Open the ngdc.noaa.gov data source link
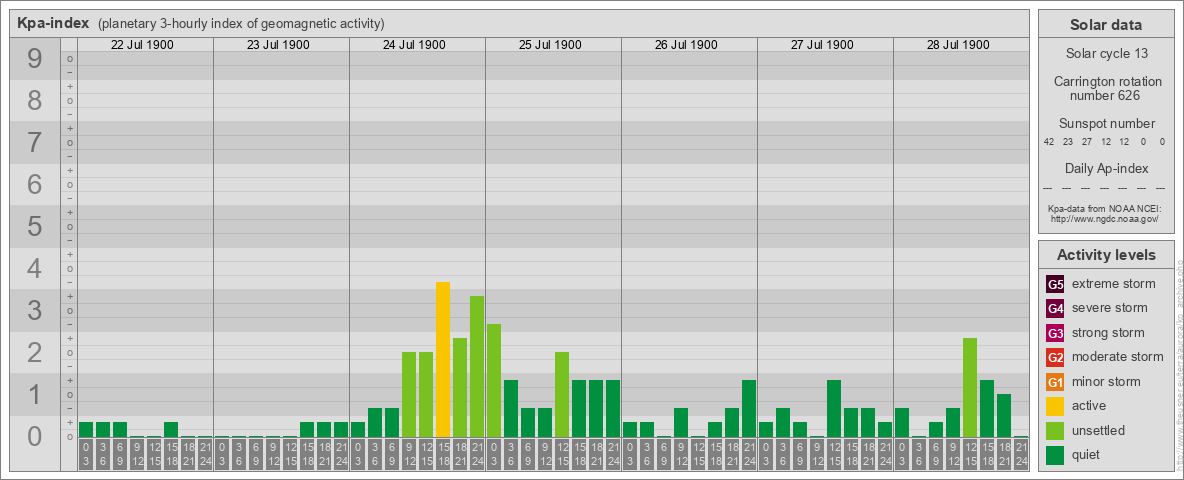Viewport: 1184px width, 480px height. point(1103,218)
